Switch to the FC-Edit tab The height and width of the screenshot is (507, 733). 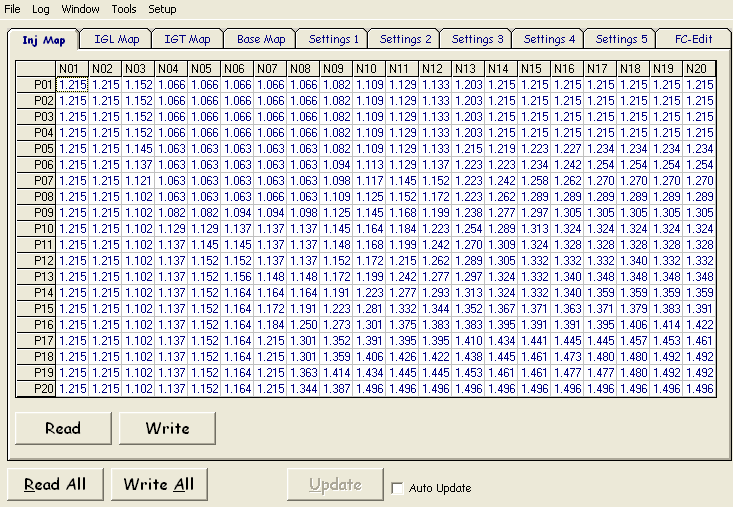(694, 39)
